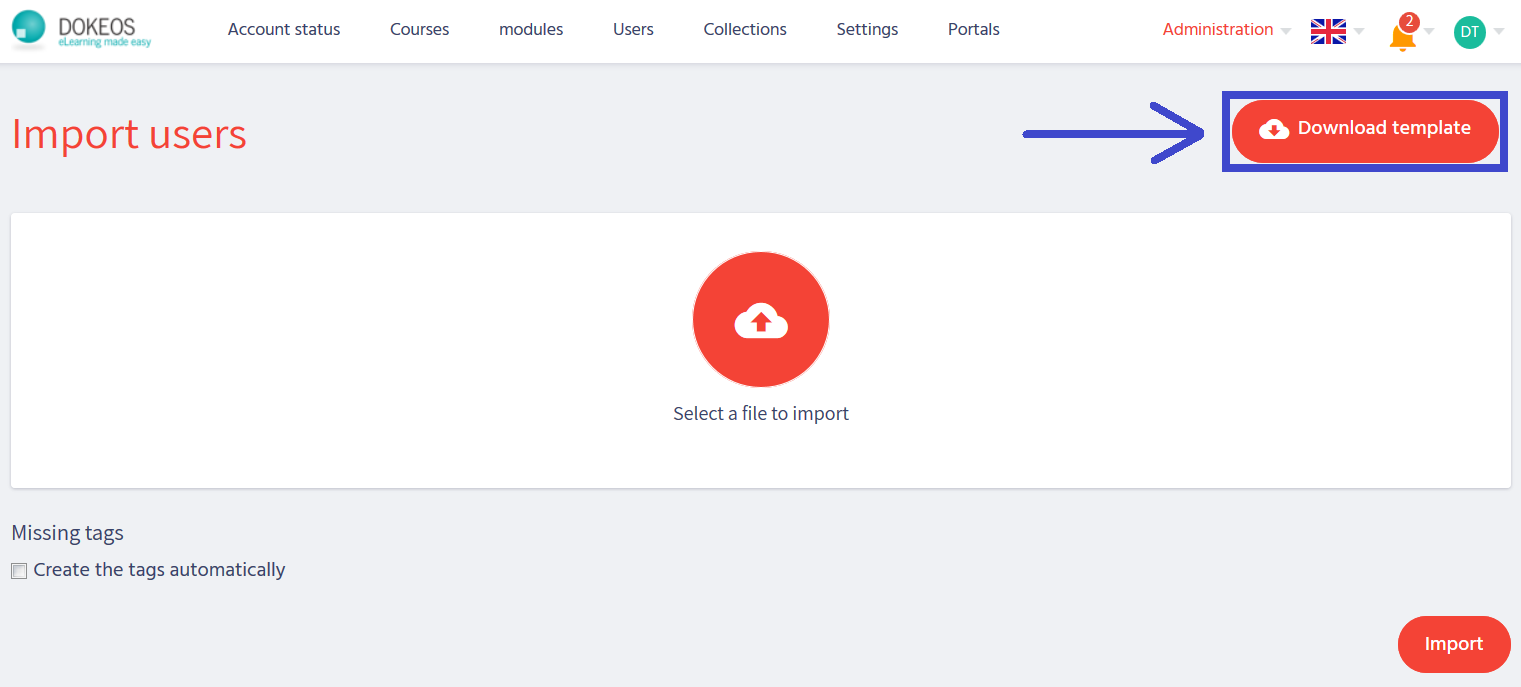Open the Users menu

[633, 30]
